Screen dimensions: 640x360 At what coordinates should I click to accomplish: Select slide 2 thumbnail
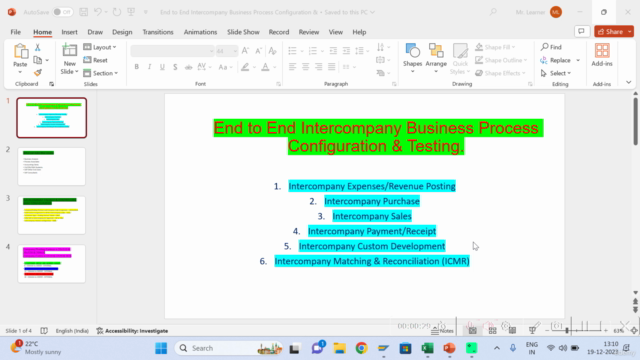tap(51, 167)
